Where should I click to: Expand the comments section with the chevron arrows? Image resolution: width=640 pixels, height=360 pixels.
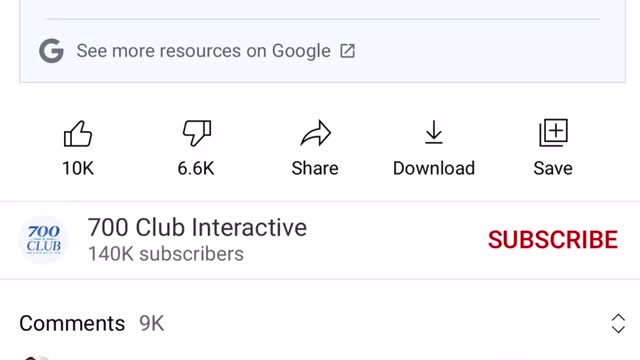point(618,324)
